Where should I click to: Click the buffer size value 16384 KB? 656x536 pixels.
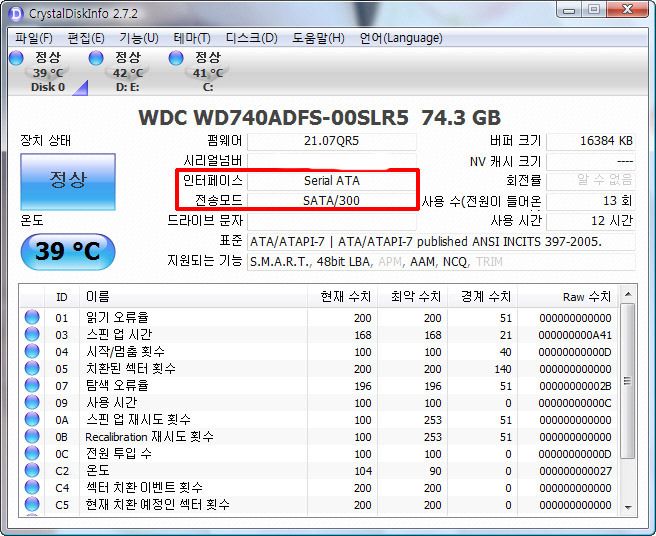tap(591, 141)
